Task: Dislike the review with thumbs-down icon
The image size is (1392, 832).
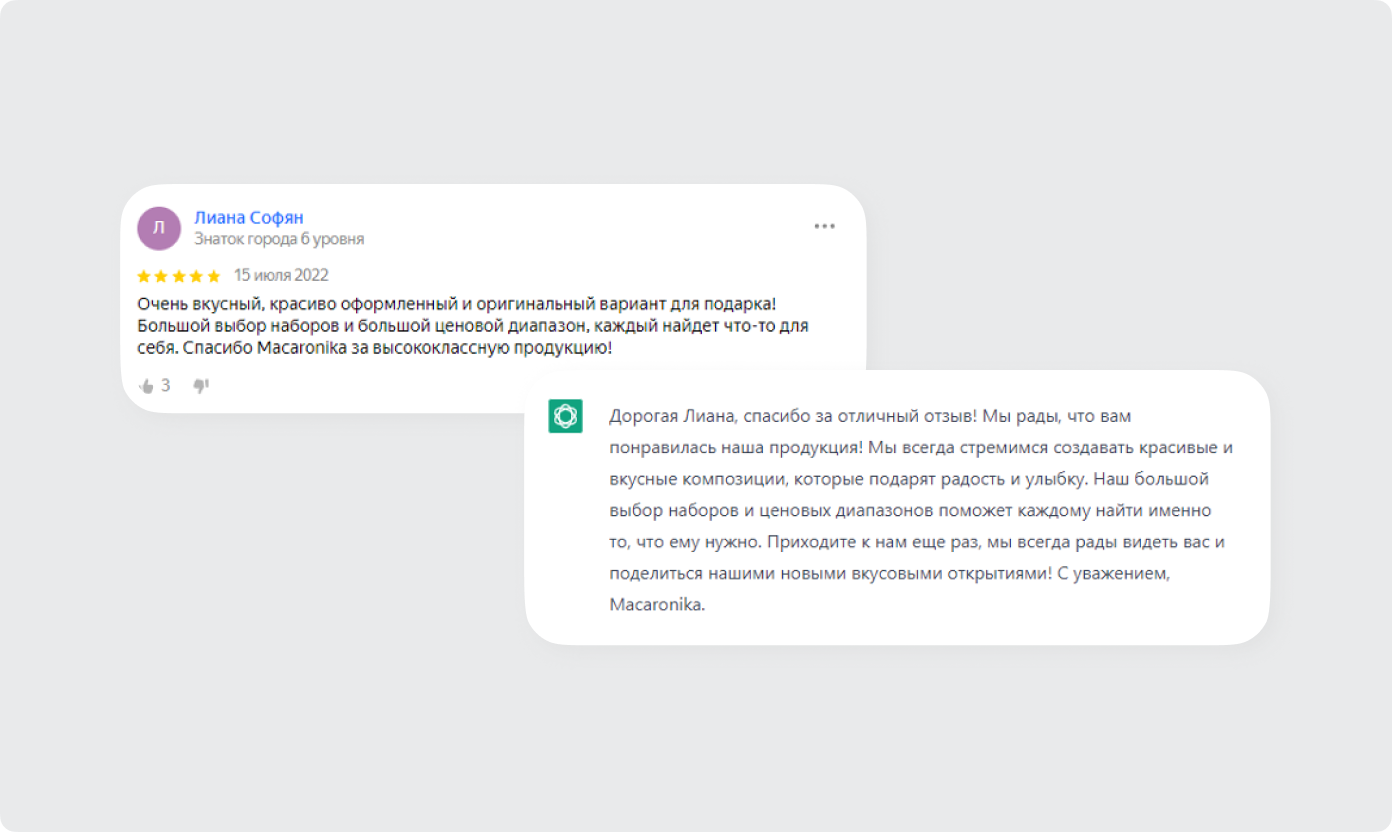Action: pyautogui.click(x=201, y=386)
